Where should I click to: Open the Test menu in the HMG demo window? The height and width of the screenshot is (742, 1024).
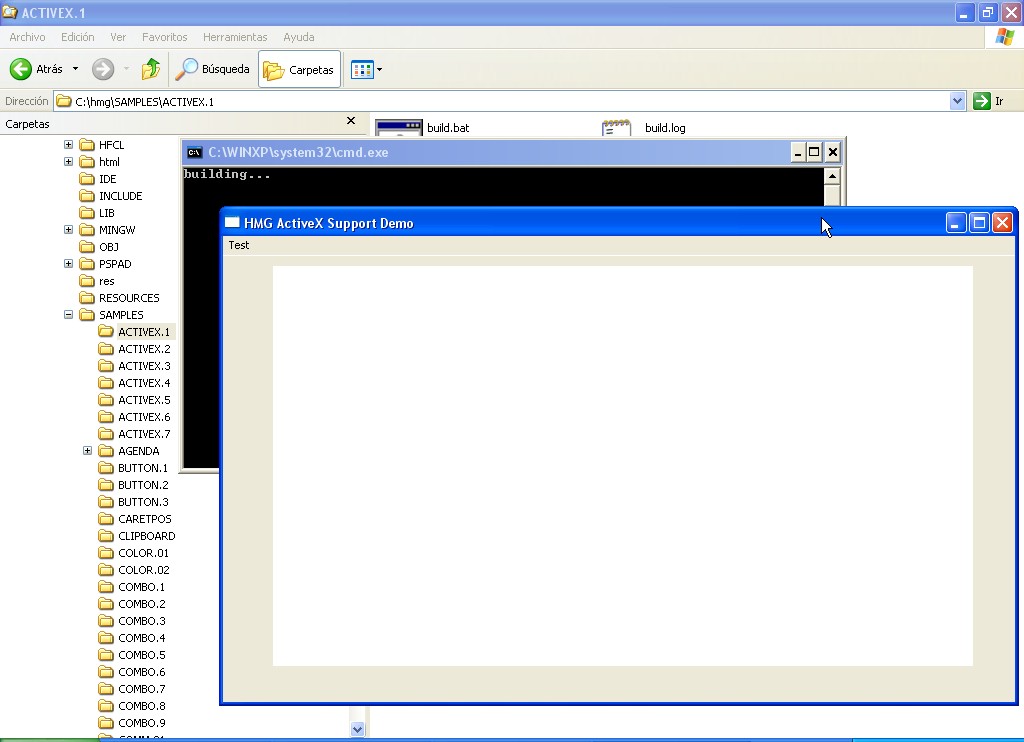[238, 245]
